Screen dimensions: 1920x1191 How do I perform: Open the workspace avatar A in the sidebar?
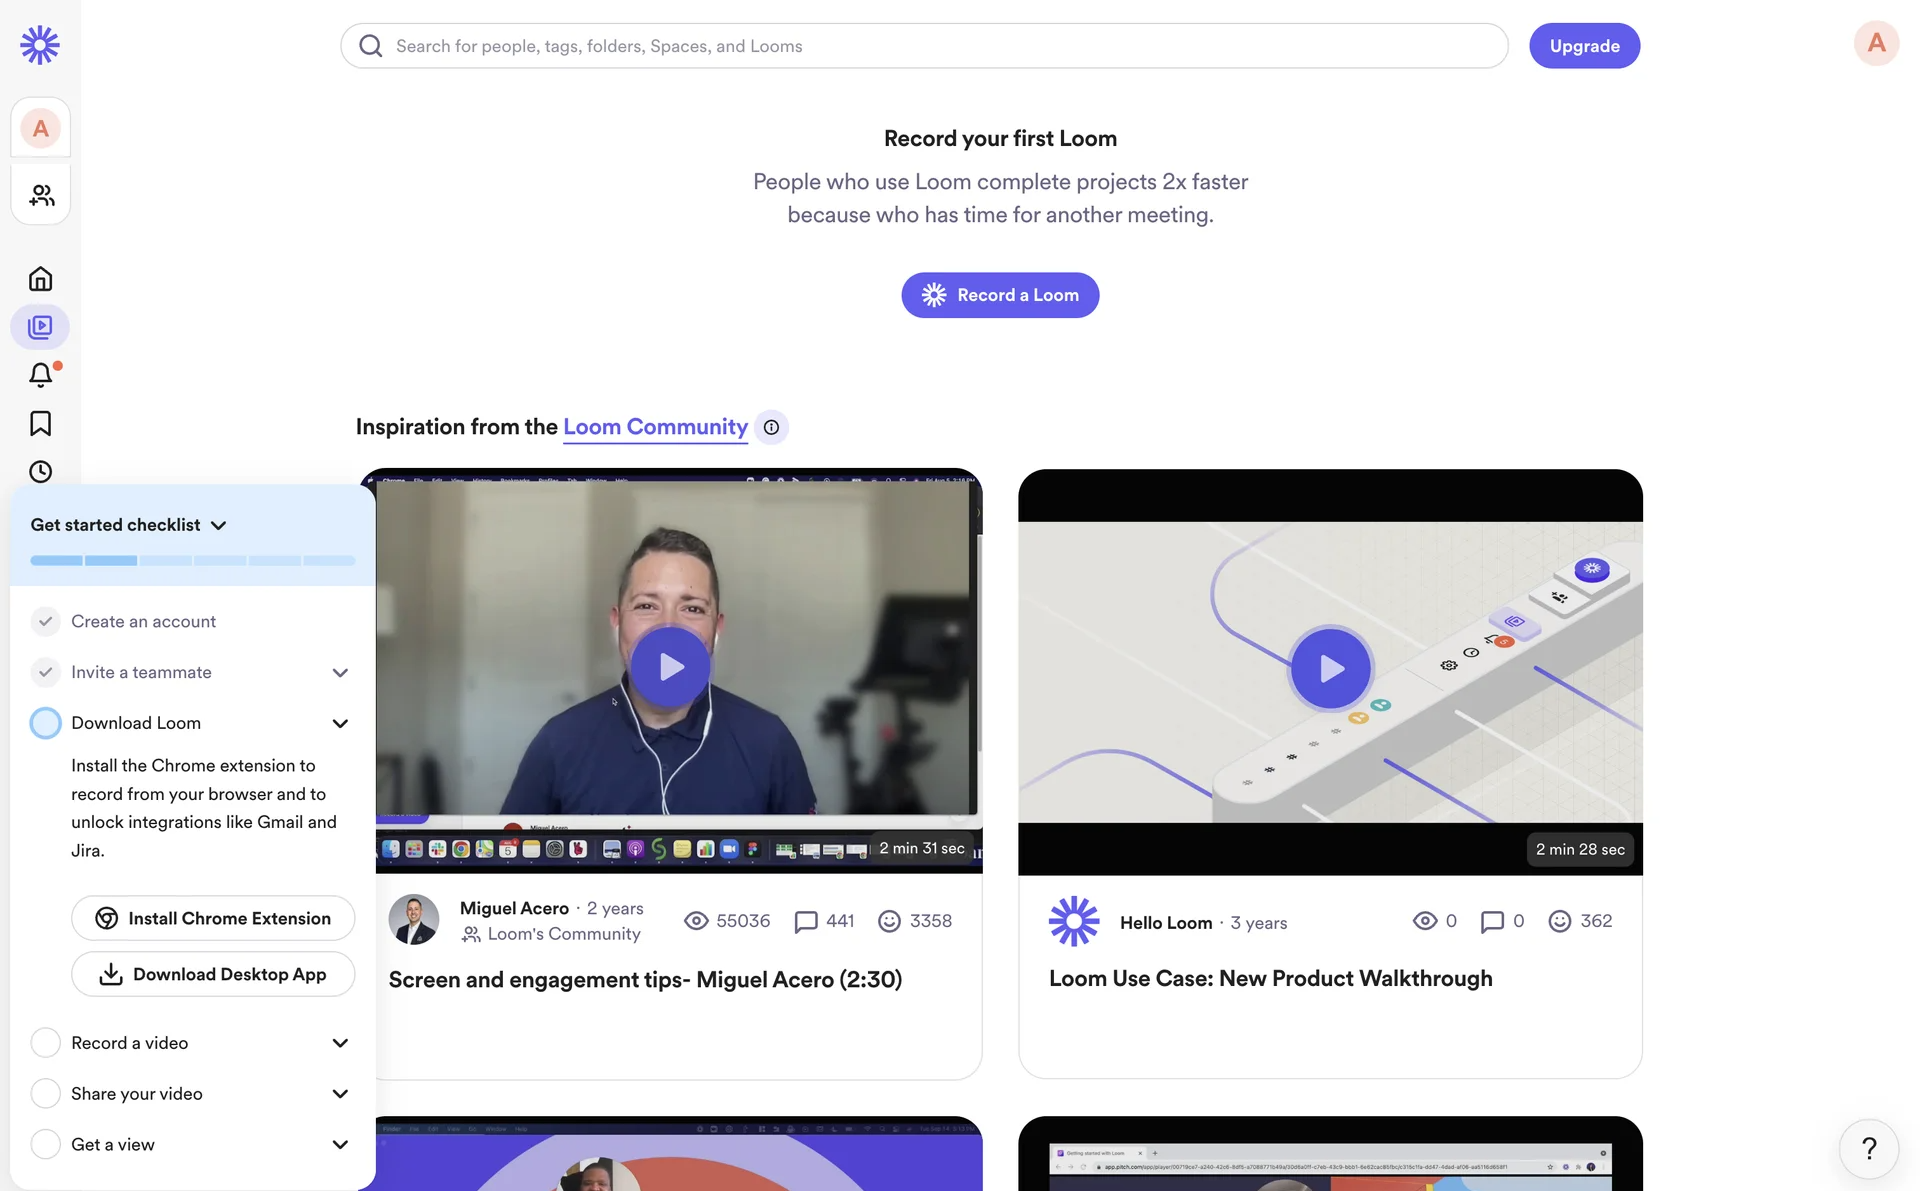click(x=40, y=128)
